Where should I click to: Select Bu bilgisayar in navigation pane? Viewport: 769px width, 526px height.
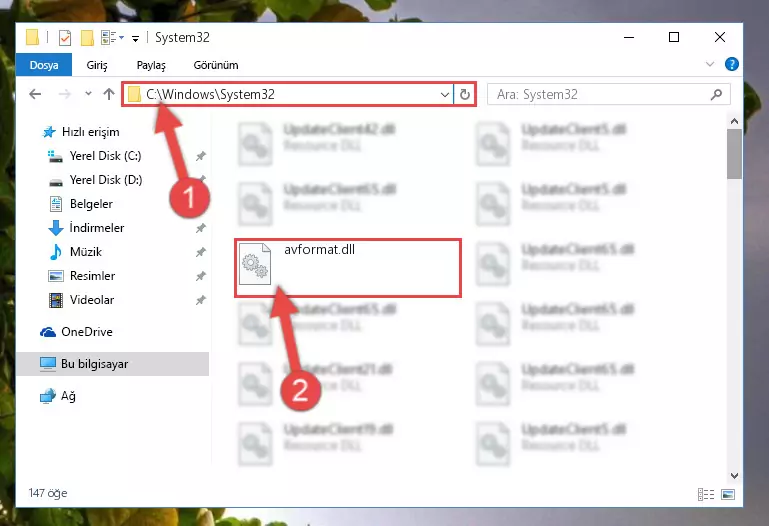[112, 364]
